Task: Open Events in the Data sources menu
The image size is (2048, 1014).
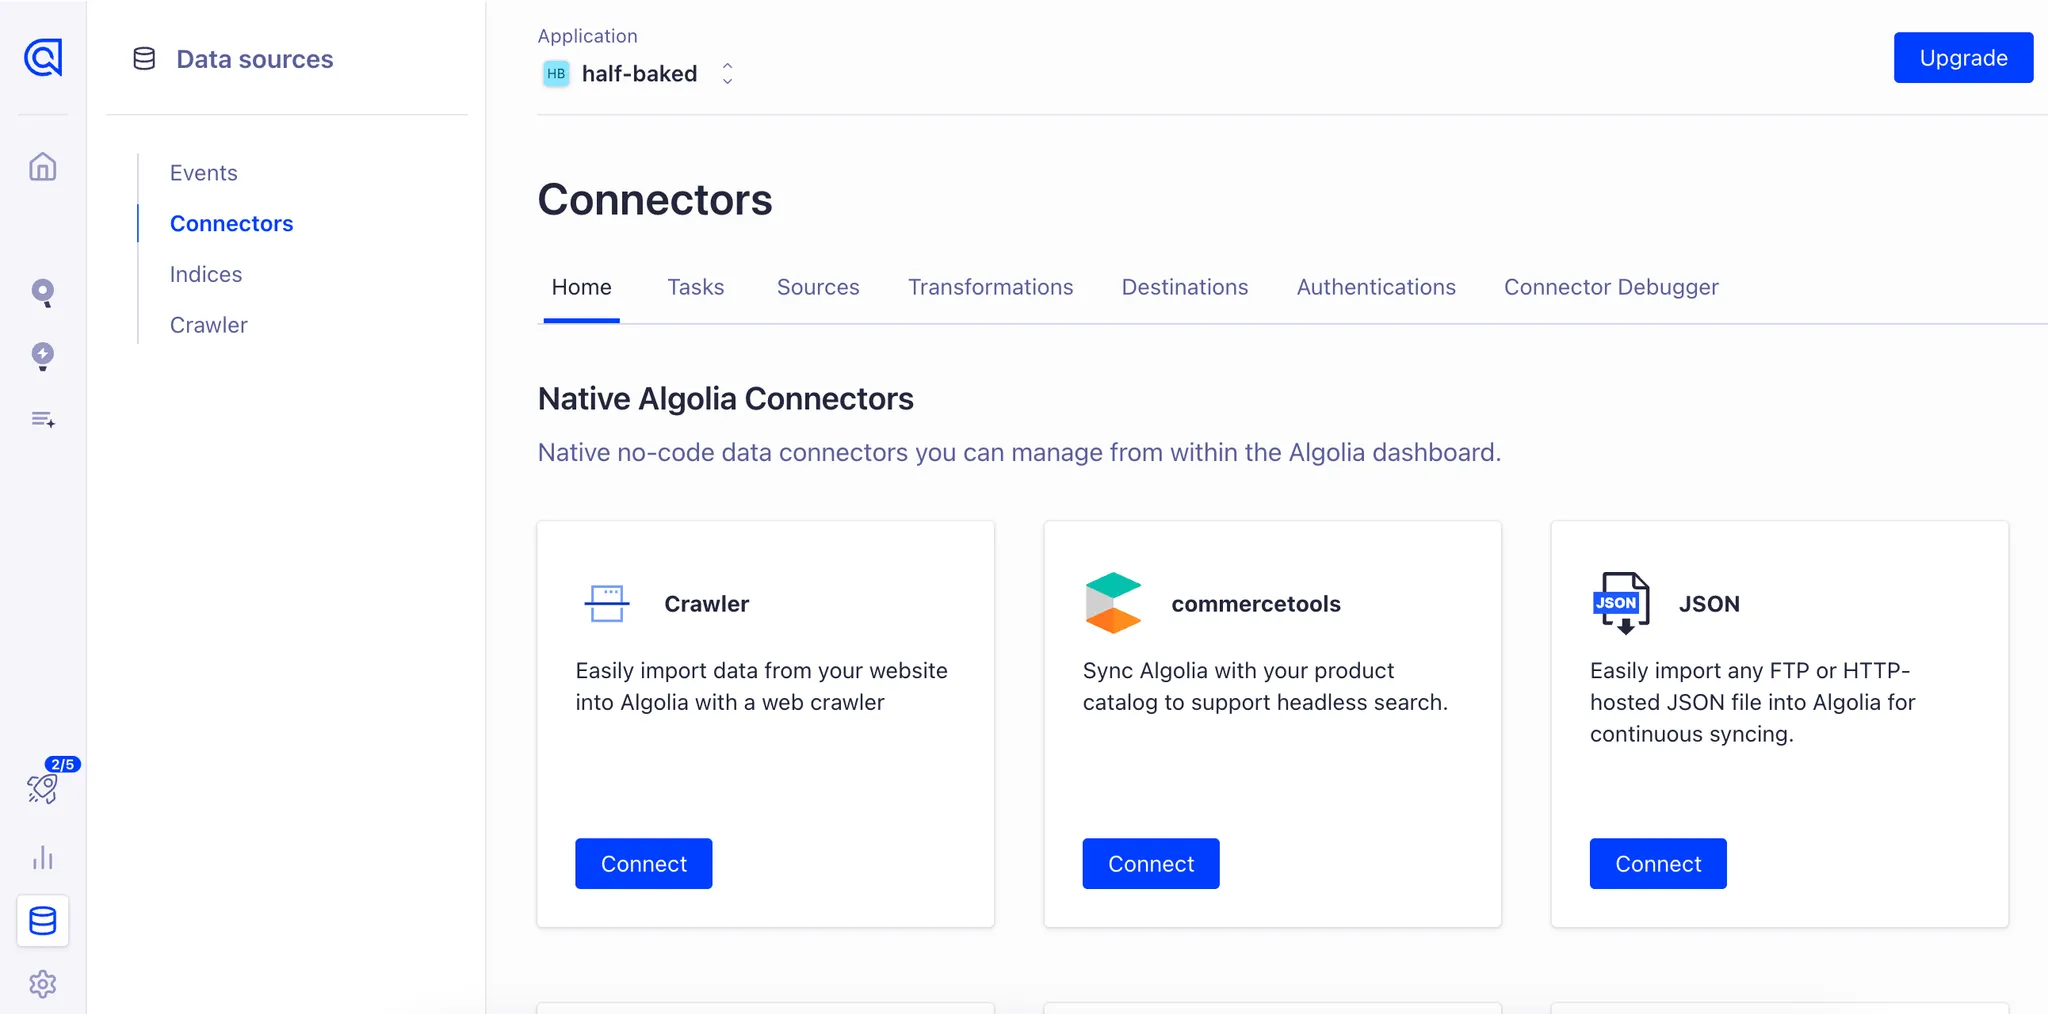Action: (x=204, y=173)
